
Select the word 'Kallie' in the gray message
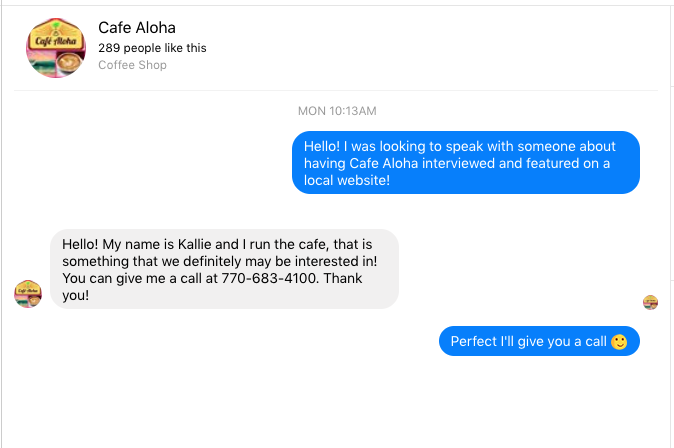click(x=195, y=244)
